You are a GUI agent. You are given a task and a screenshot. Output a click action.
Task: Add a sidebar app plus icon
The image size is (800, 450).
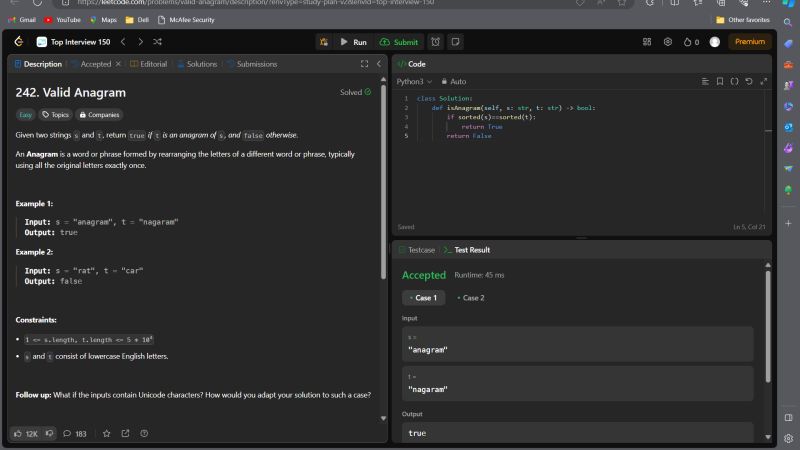[x=788, y=223]
